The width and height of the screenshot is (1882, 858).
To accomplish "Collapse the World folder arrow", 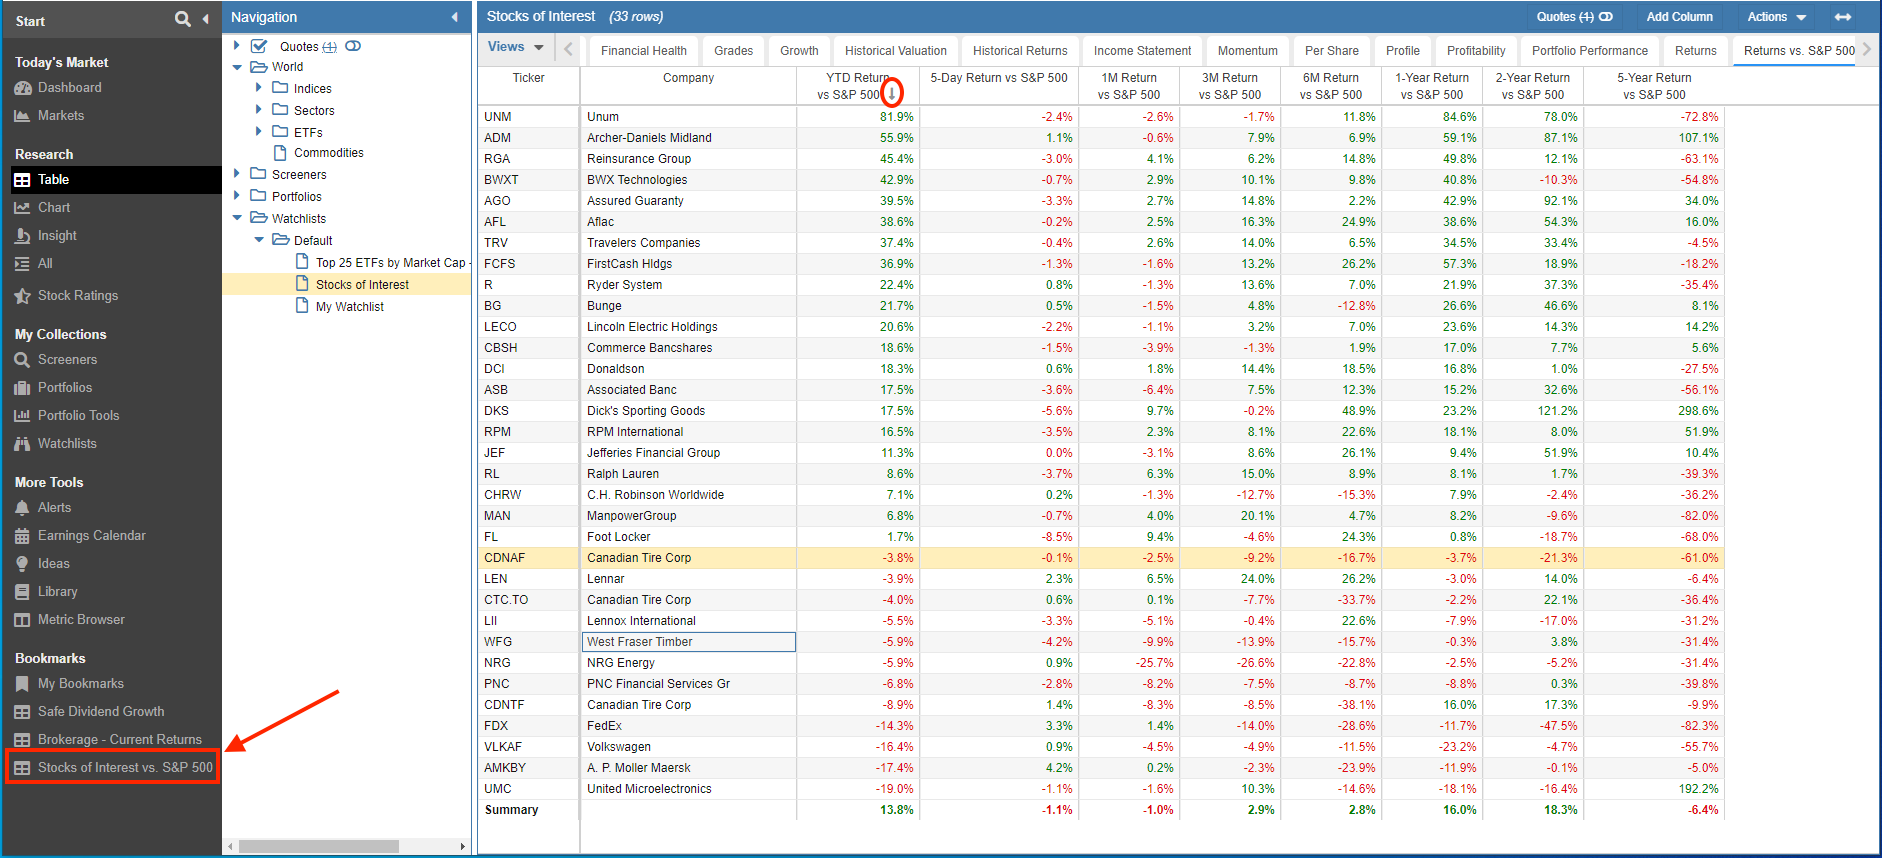I will [237, 67].
